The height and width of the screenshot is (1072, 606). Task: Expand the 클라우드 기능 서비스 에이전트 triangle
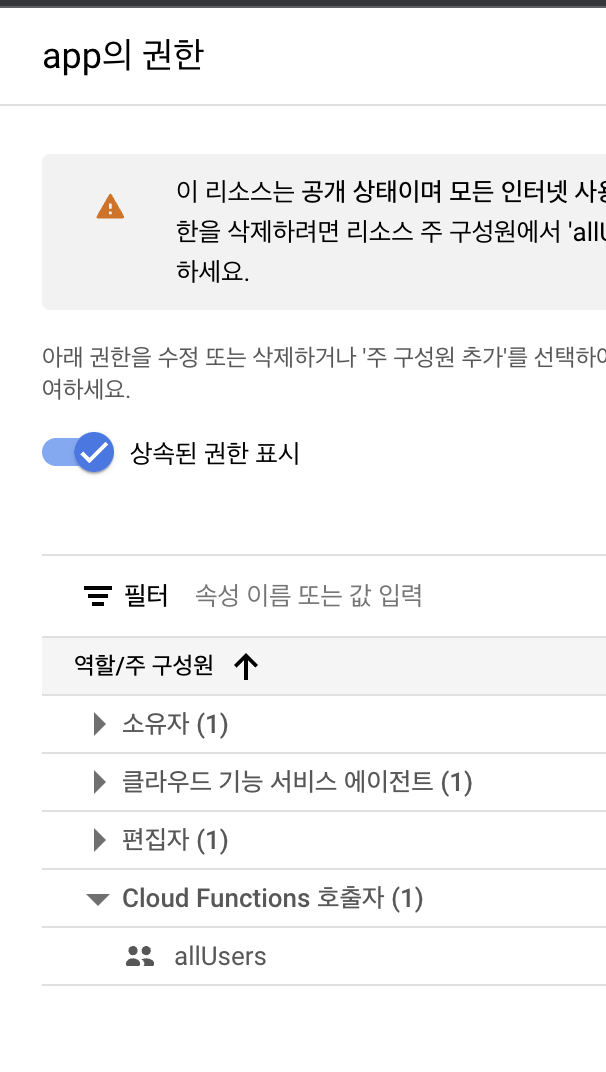pos(100,782)
